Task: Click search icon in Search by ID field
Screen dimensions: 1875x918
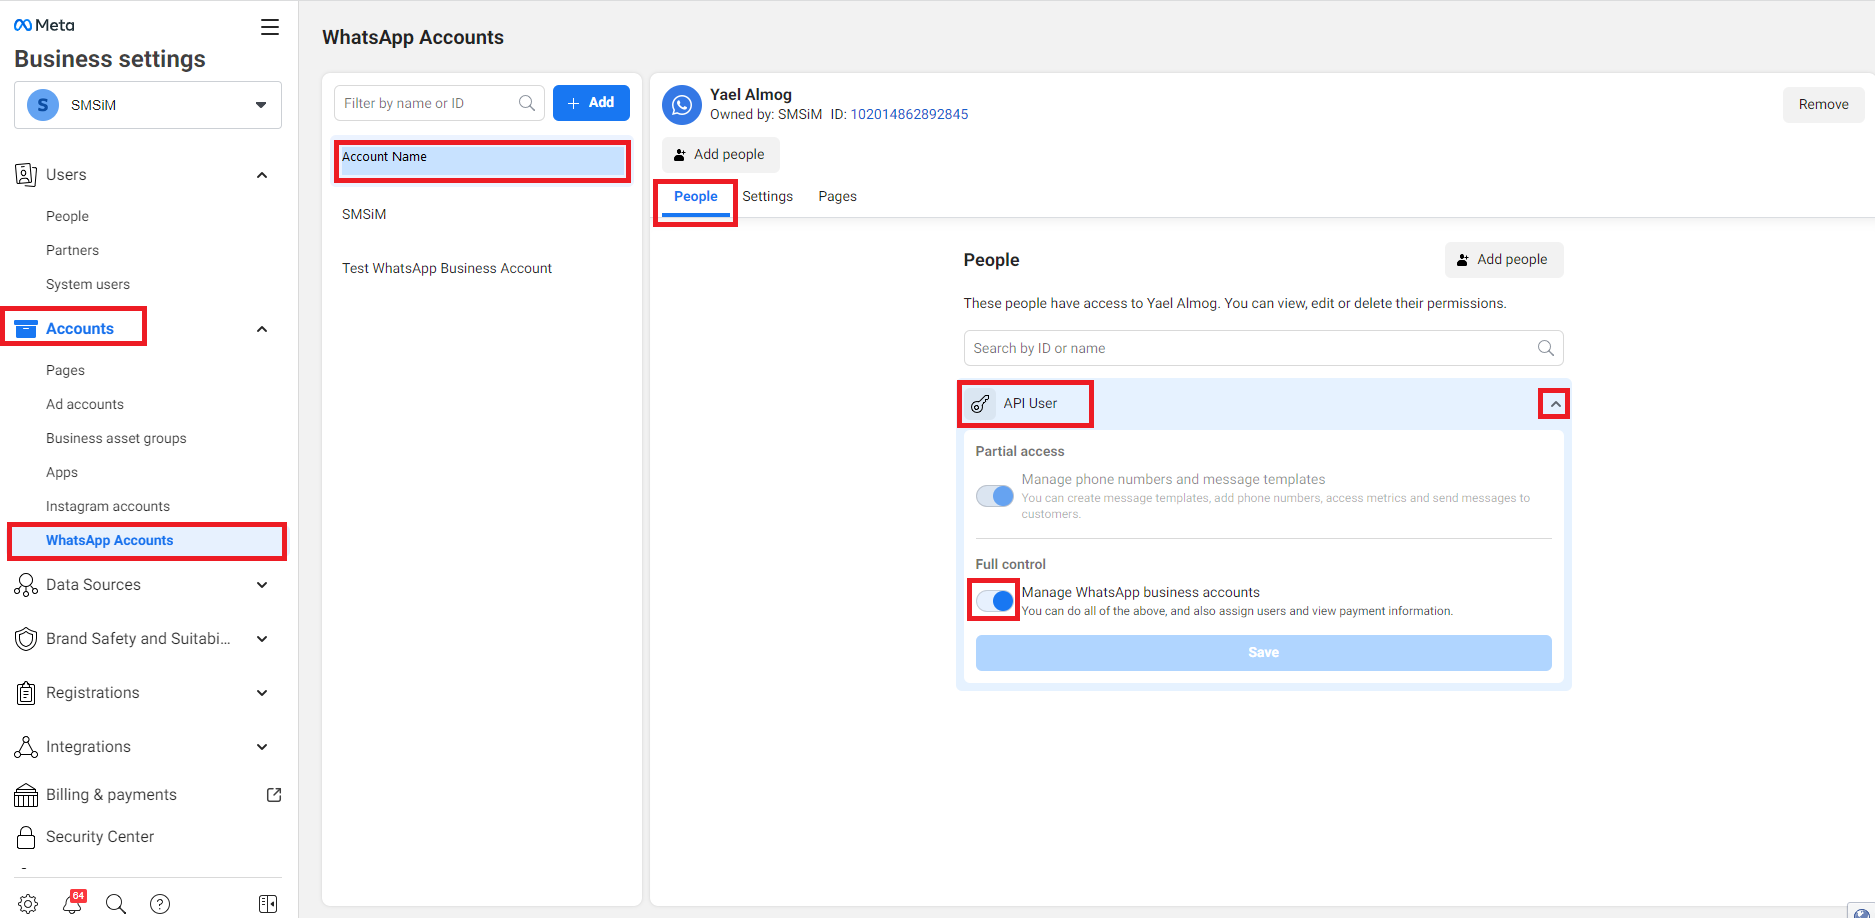Action: (1546, 348)
